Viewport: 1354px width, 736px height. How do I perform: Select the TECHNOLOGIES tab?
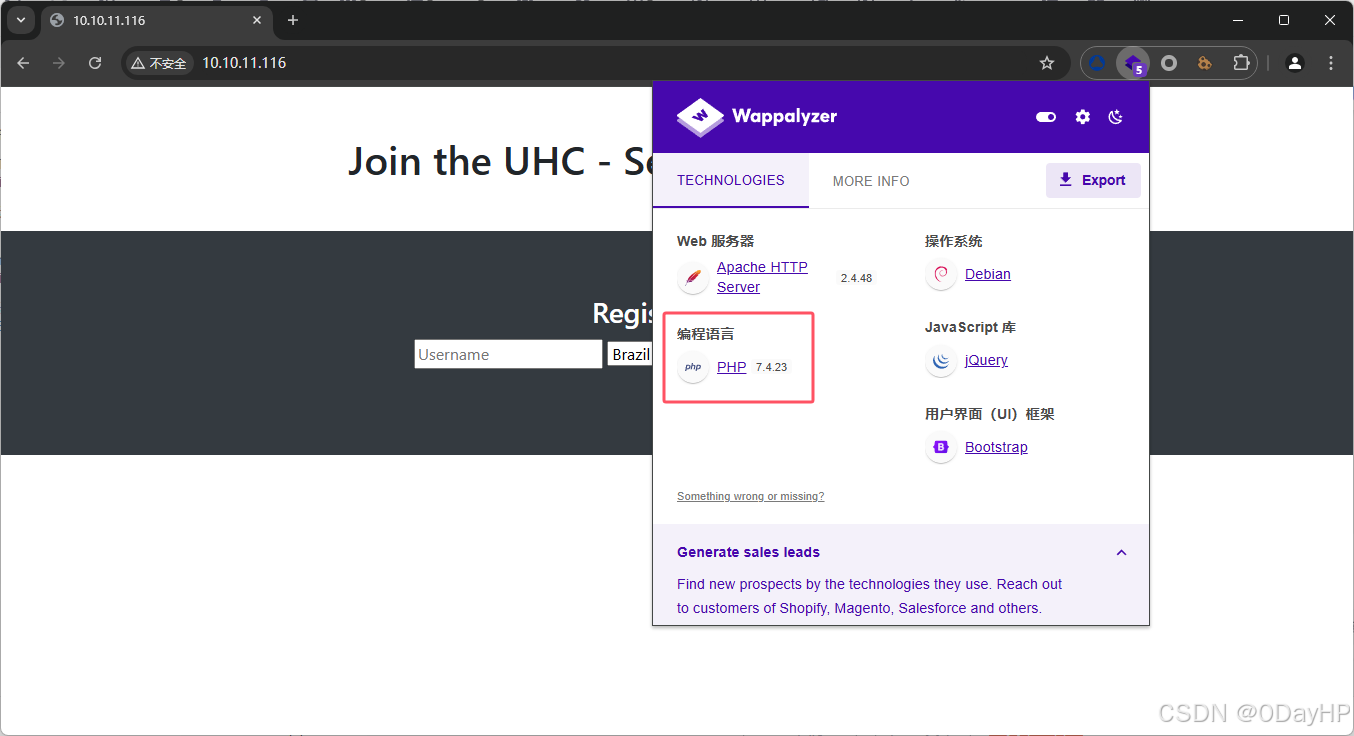[x=730, y=180]
